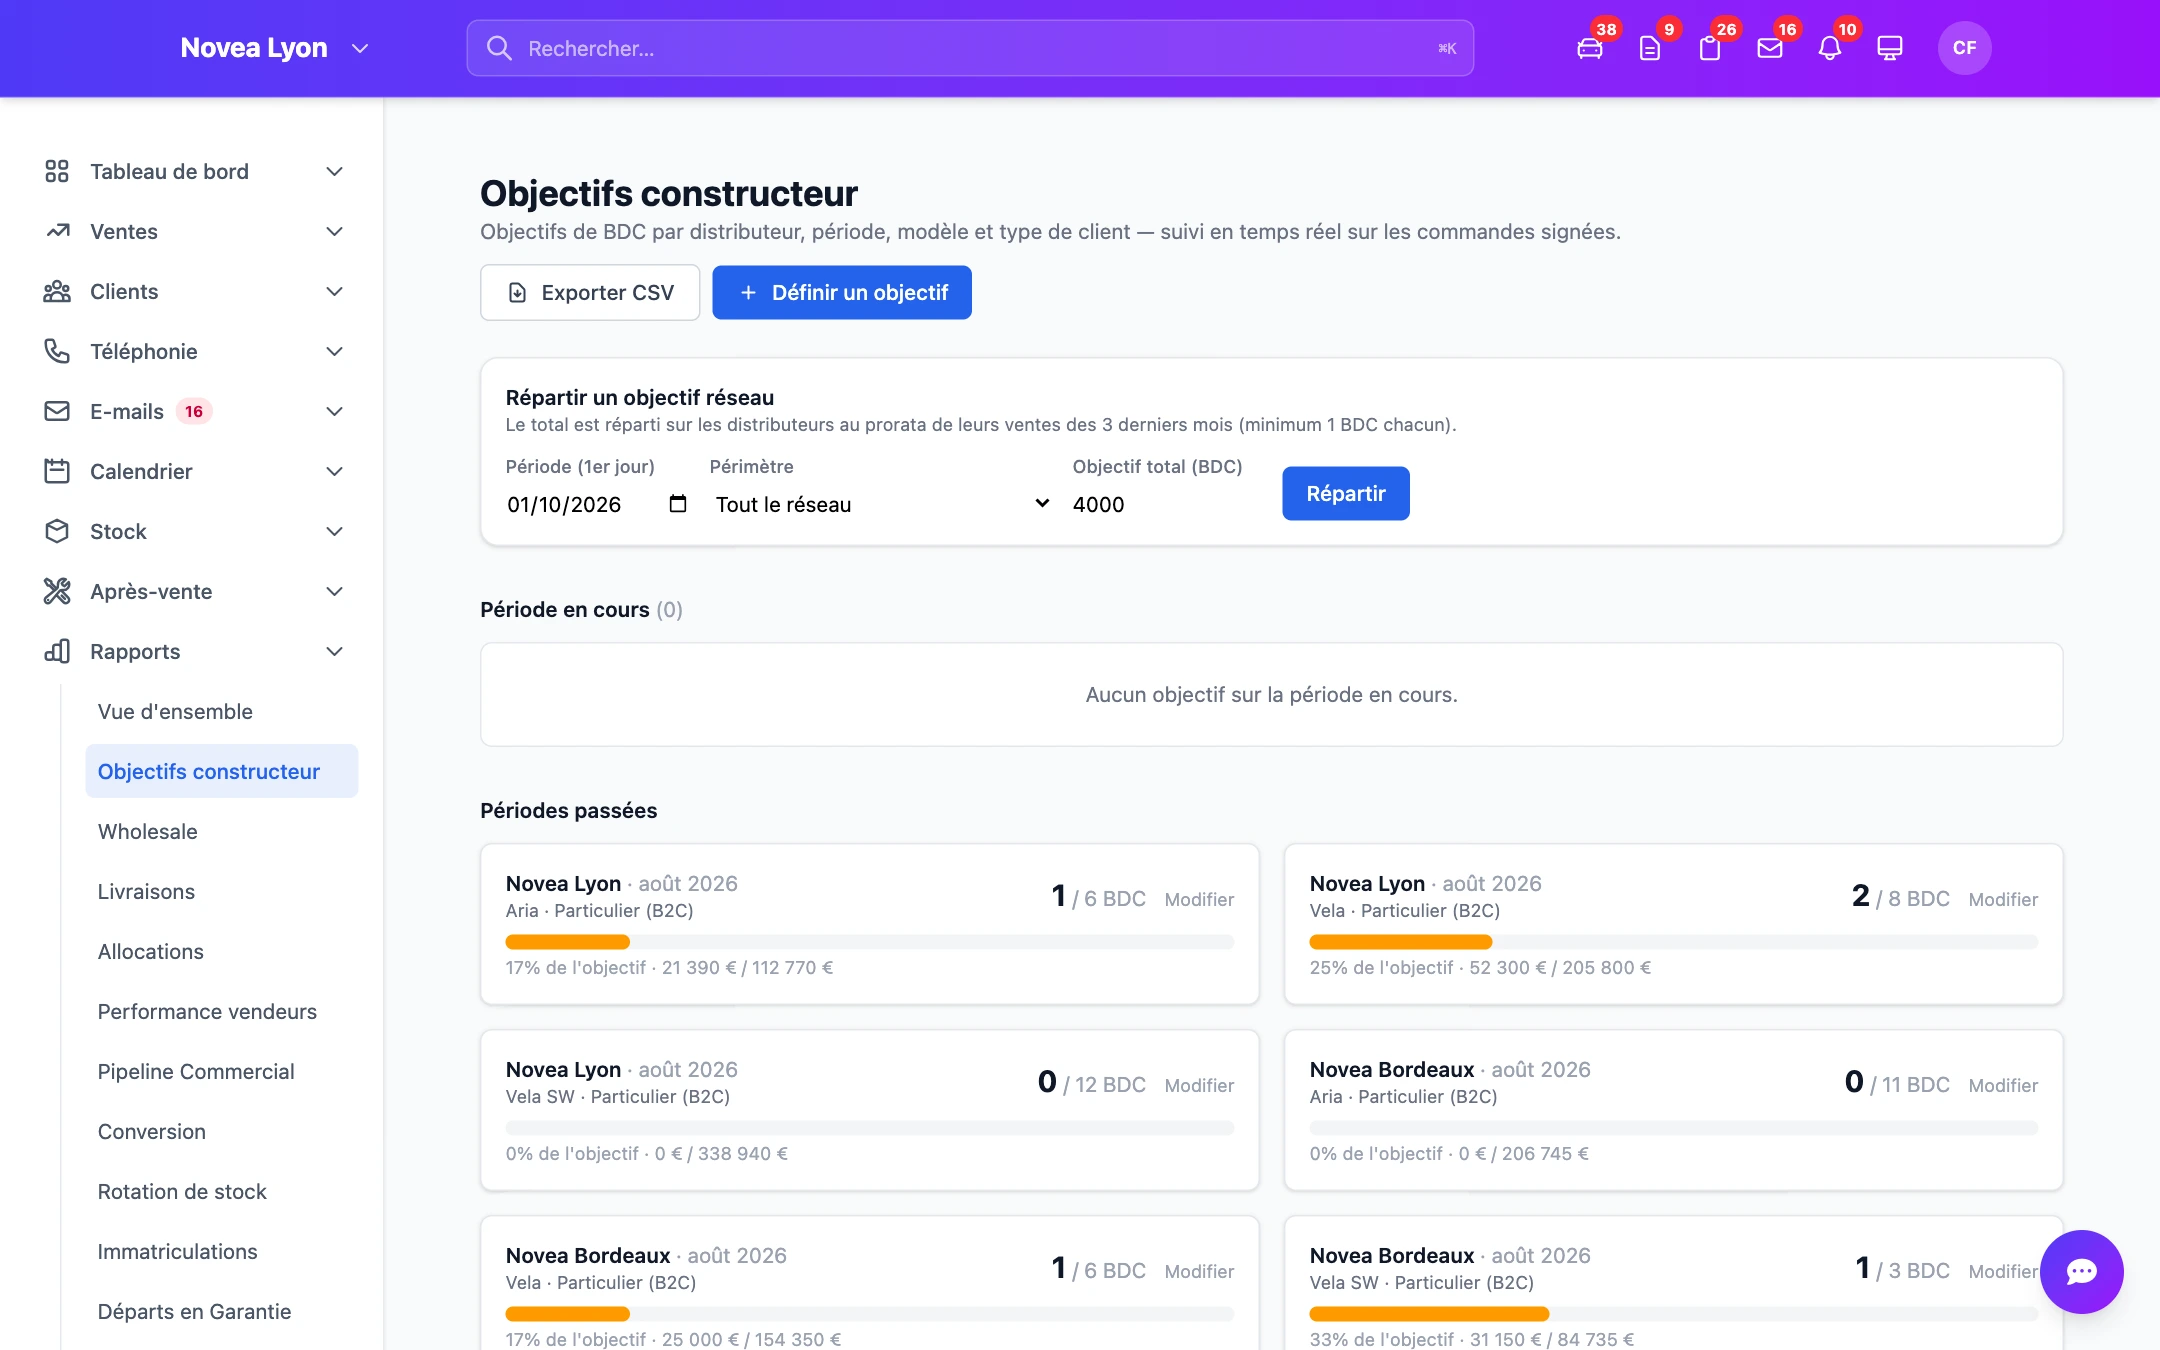Click the E-mails envelope icon in sidebar
The height and width of the screenshot is (1350, 2160).
tap(57, 411)
